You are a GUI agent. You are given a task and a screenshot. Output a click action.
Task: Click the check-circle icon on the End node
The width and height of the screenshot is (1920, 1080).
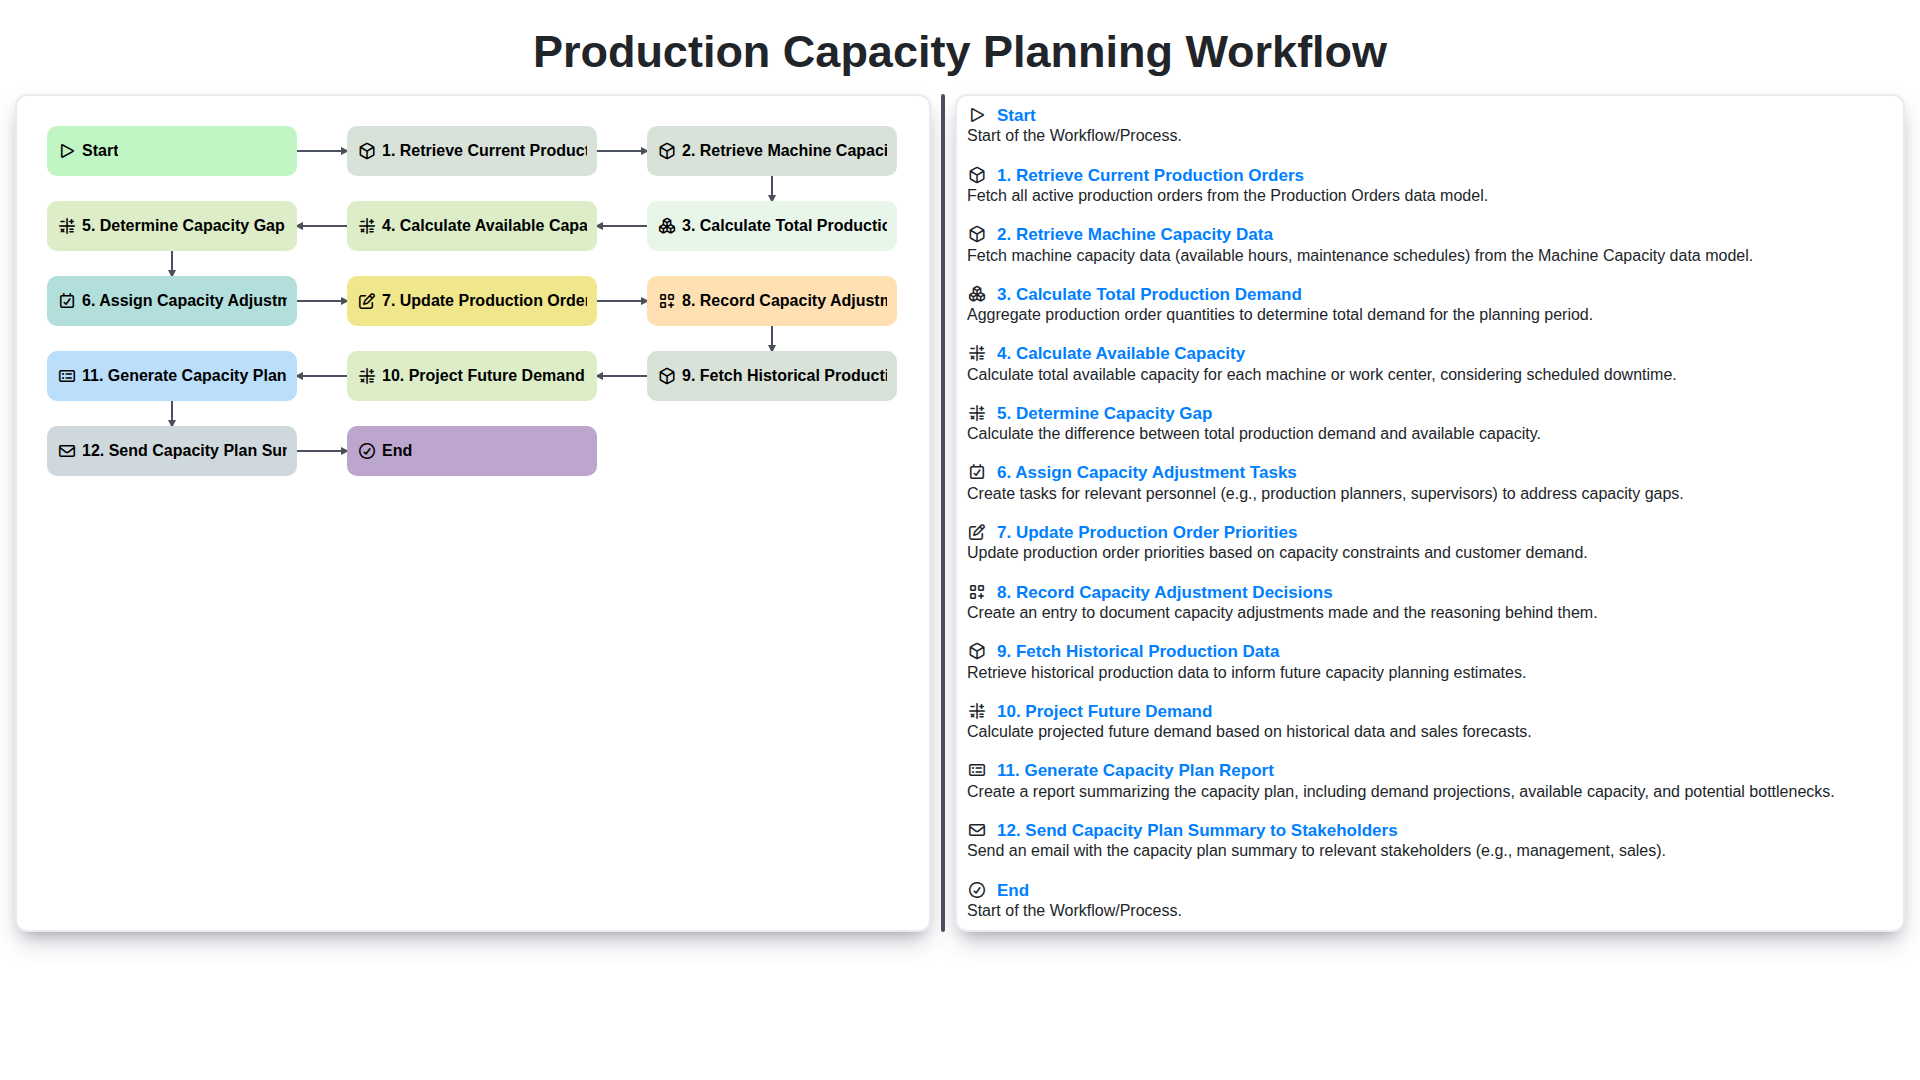pyautogui.click(x=367, y=450)
